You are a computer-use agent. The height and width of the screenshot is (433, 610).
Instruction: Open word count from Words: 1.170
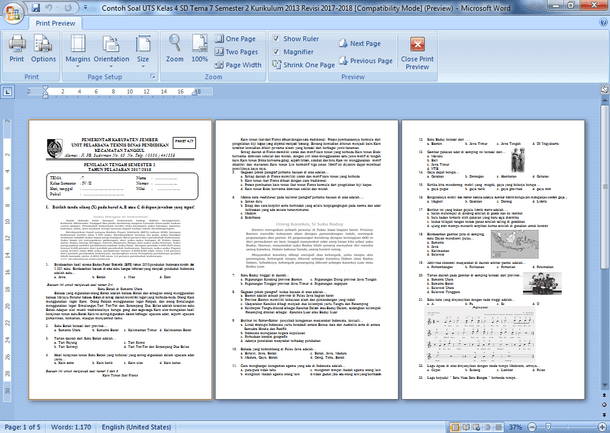click(71, 427)
